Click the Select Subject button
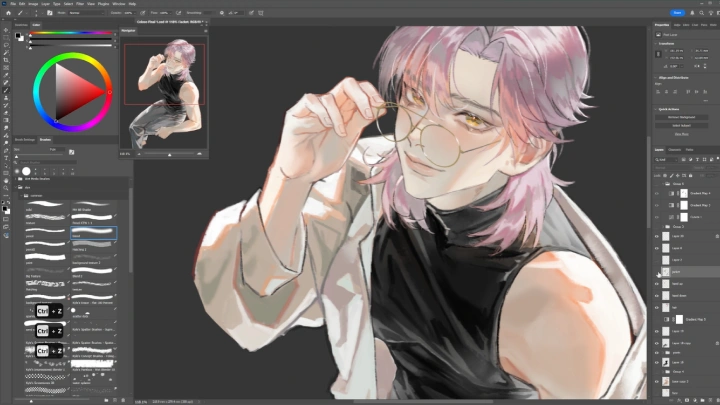Image resolution: width=720 pixels, height=405 pixels. [681, 125]
